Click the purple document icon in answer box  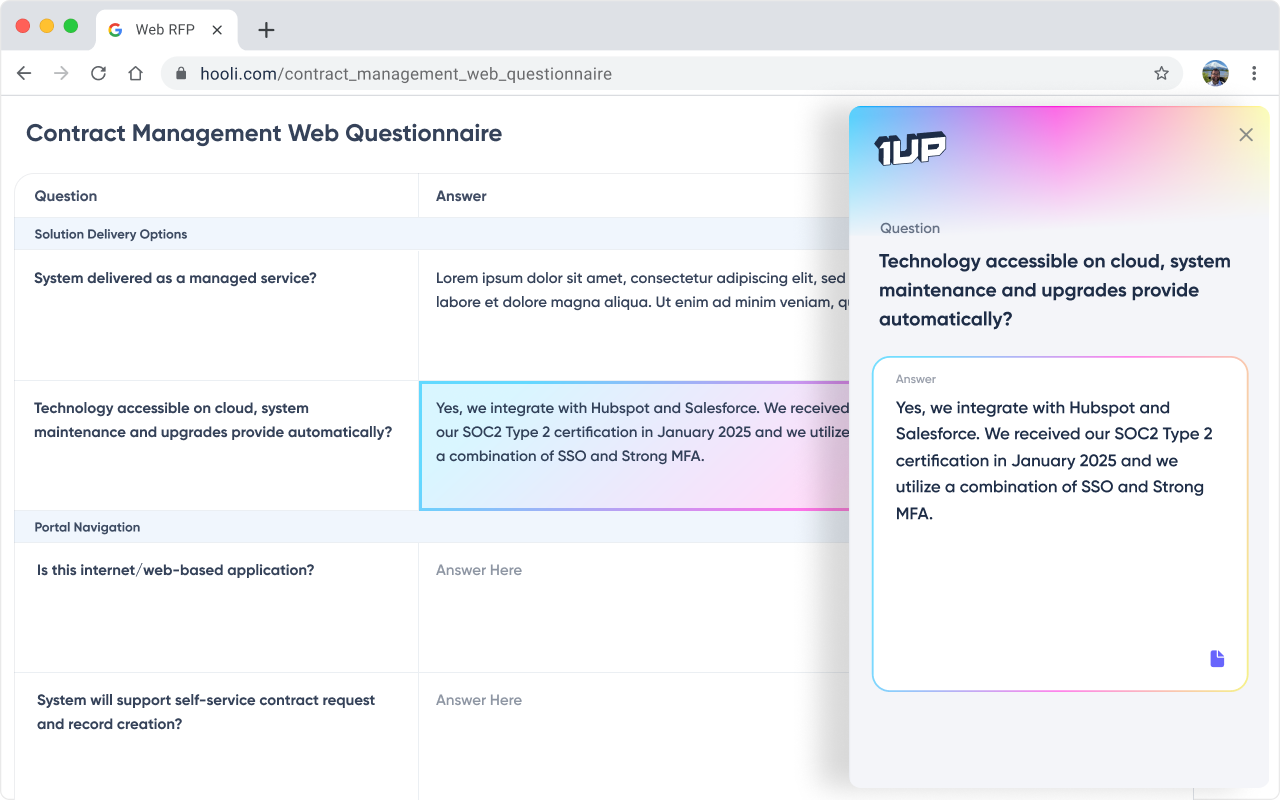pos(1217,658)
